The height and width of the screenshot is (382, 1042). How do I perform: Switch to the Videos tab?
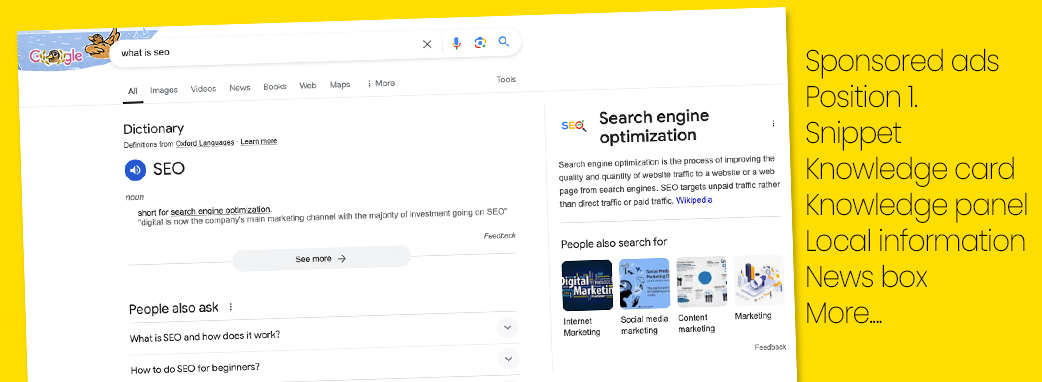tap(203, 89)
